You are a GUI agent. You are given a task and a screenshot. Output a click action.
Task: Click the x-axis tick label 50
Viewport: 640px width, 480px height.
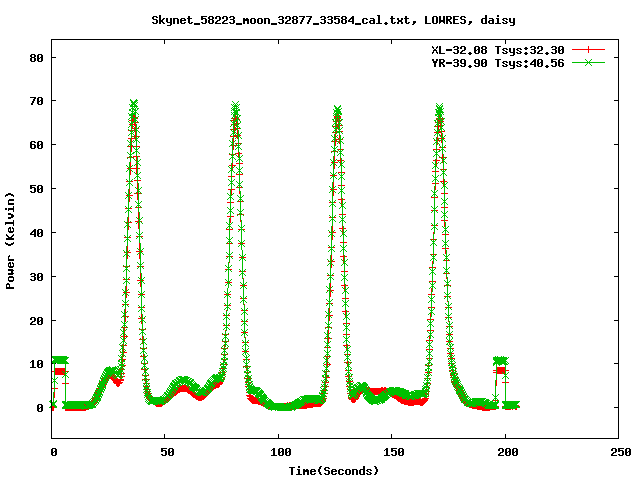[167, 452]
